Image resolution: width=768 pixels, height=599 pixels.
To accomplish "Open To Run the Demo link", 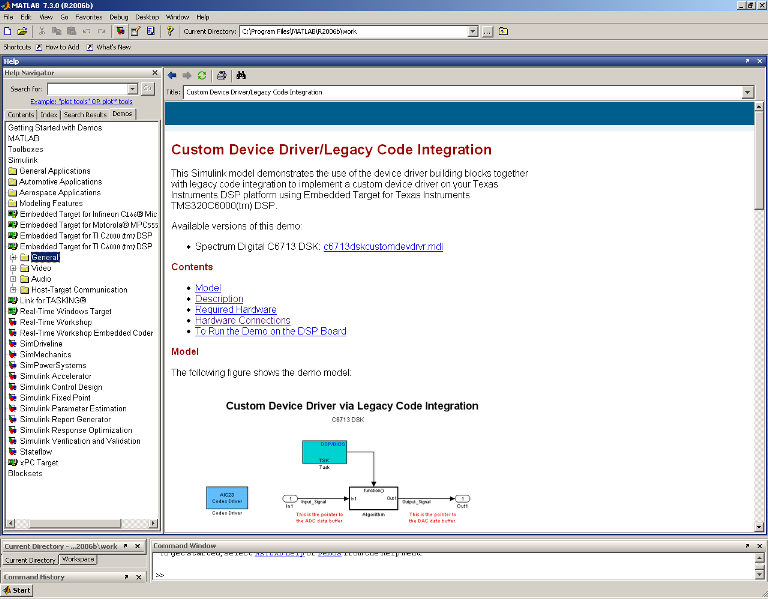I will point(270,331).
